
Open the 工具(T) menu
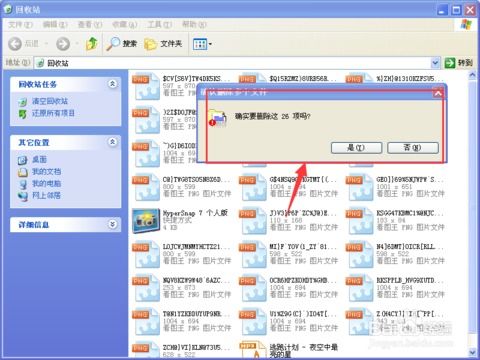tap(160, 25)
